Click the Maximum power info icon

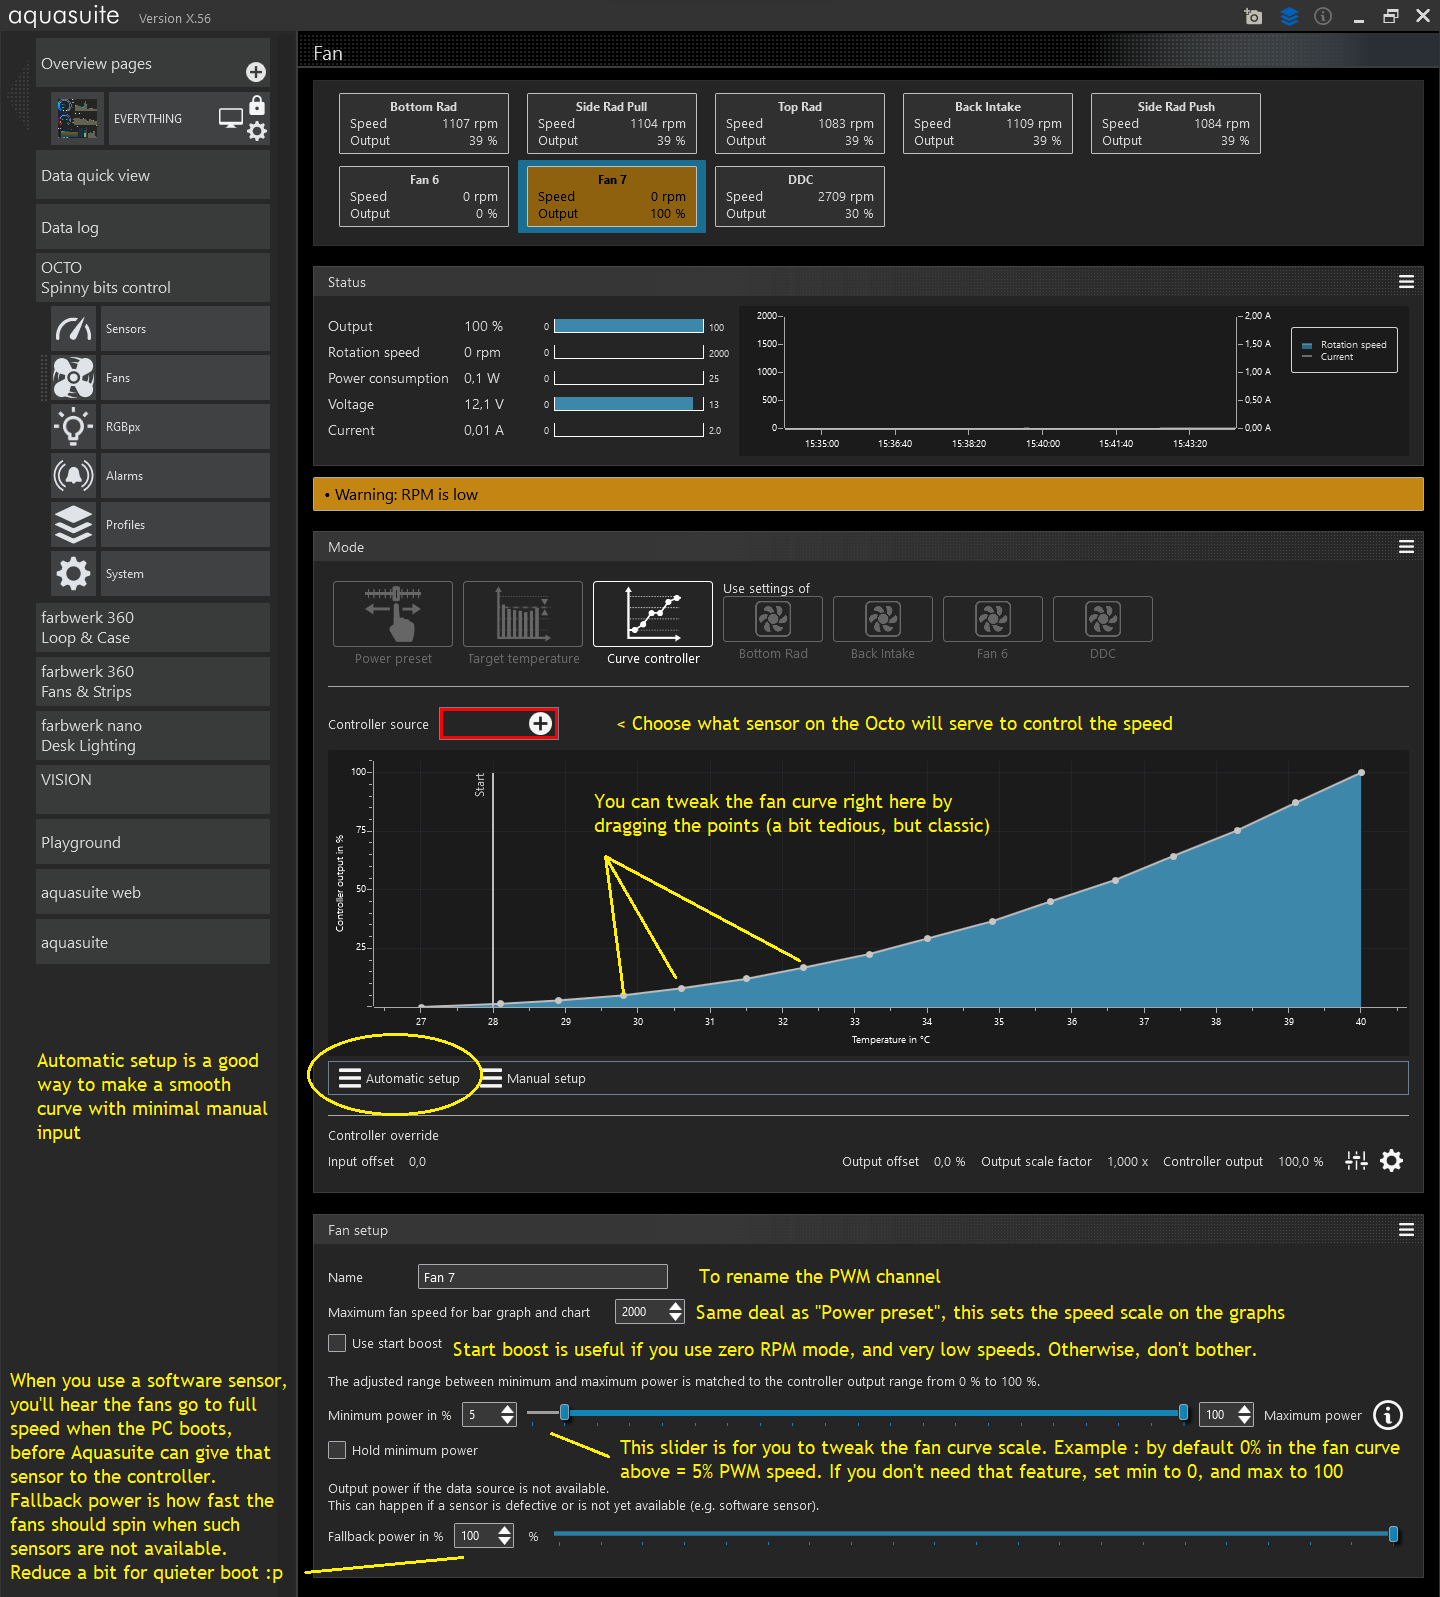1388,1415
